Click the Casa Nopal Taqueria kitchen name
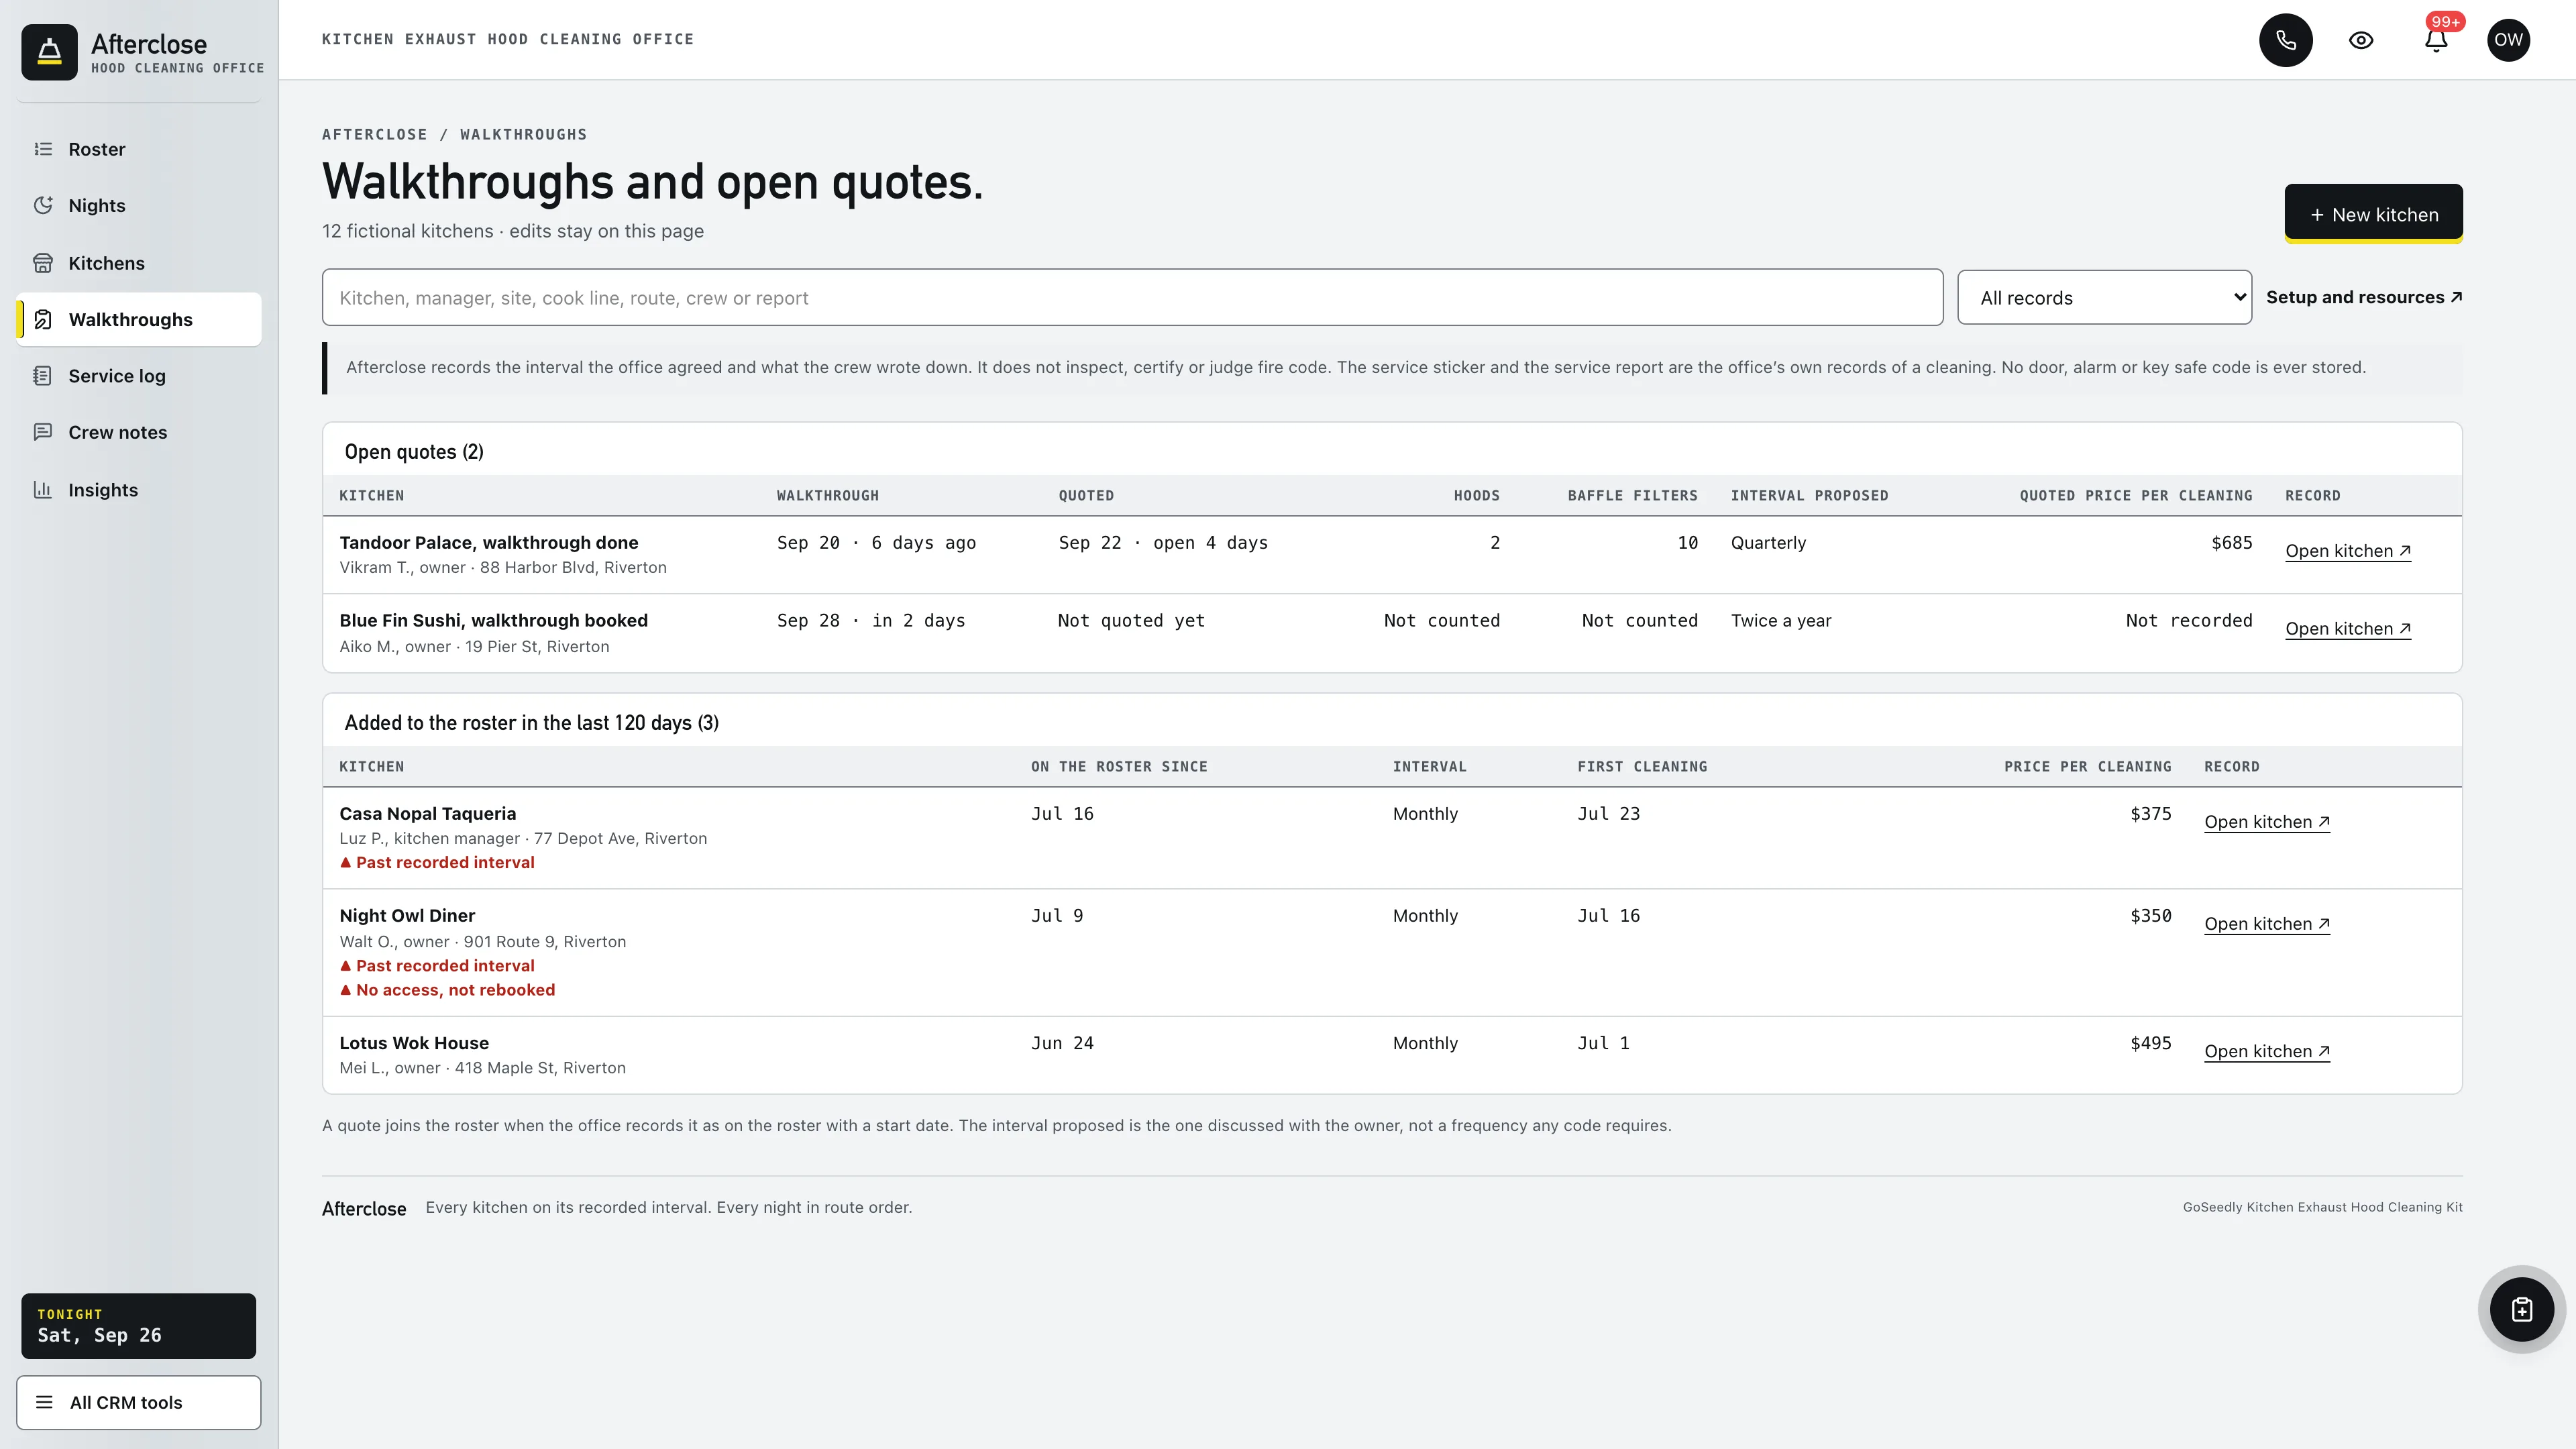 (x=427, y=813)
